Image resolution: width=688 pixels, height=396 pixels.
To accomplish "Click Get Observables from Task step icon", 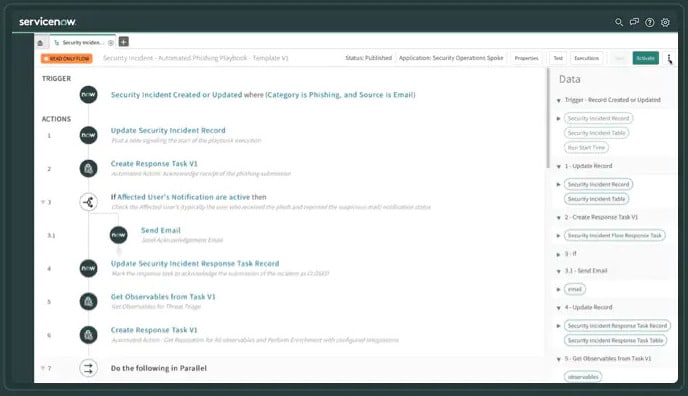I will 89,302.
